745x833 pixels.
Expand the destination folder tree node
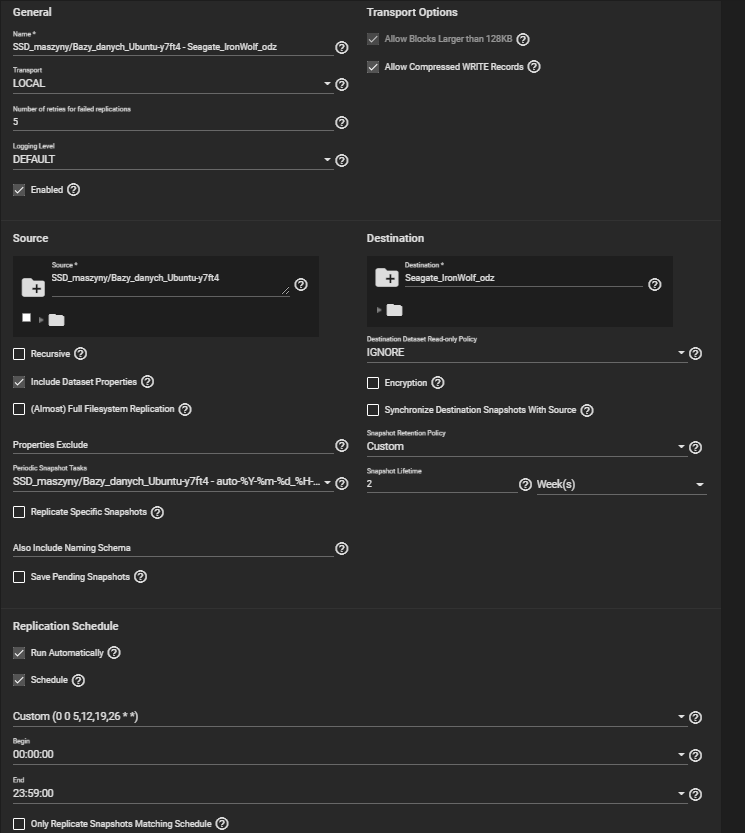379,310
